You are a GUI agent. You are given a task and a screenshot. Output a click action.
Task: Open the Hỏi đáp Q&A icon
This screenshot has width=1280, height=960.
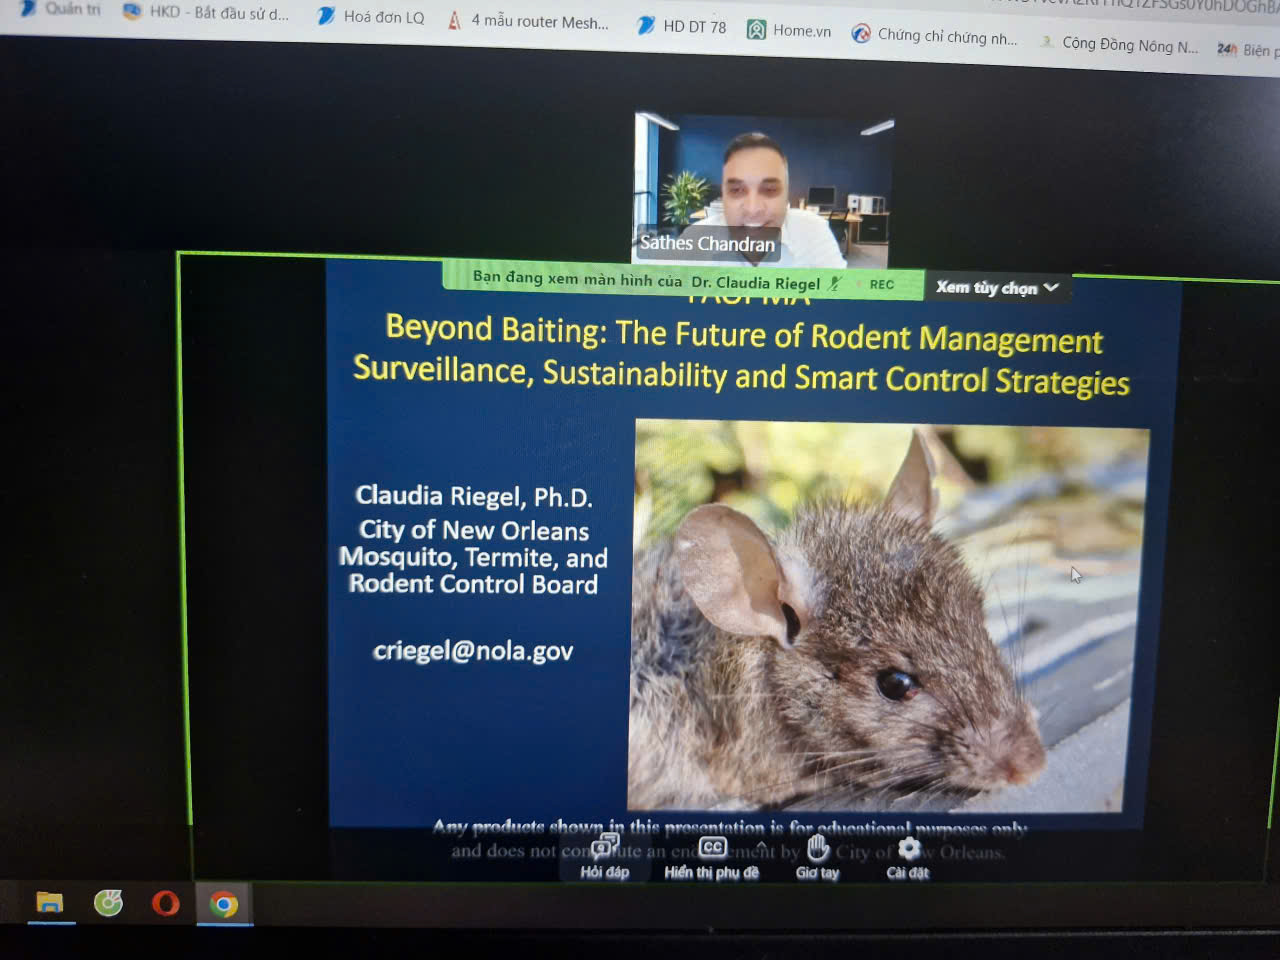point(604,858)
